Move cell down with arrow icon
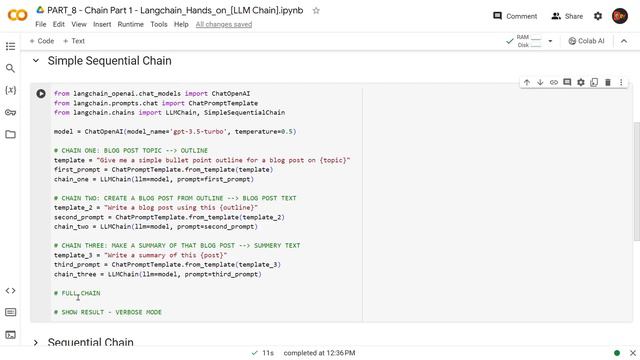 540,82
